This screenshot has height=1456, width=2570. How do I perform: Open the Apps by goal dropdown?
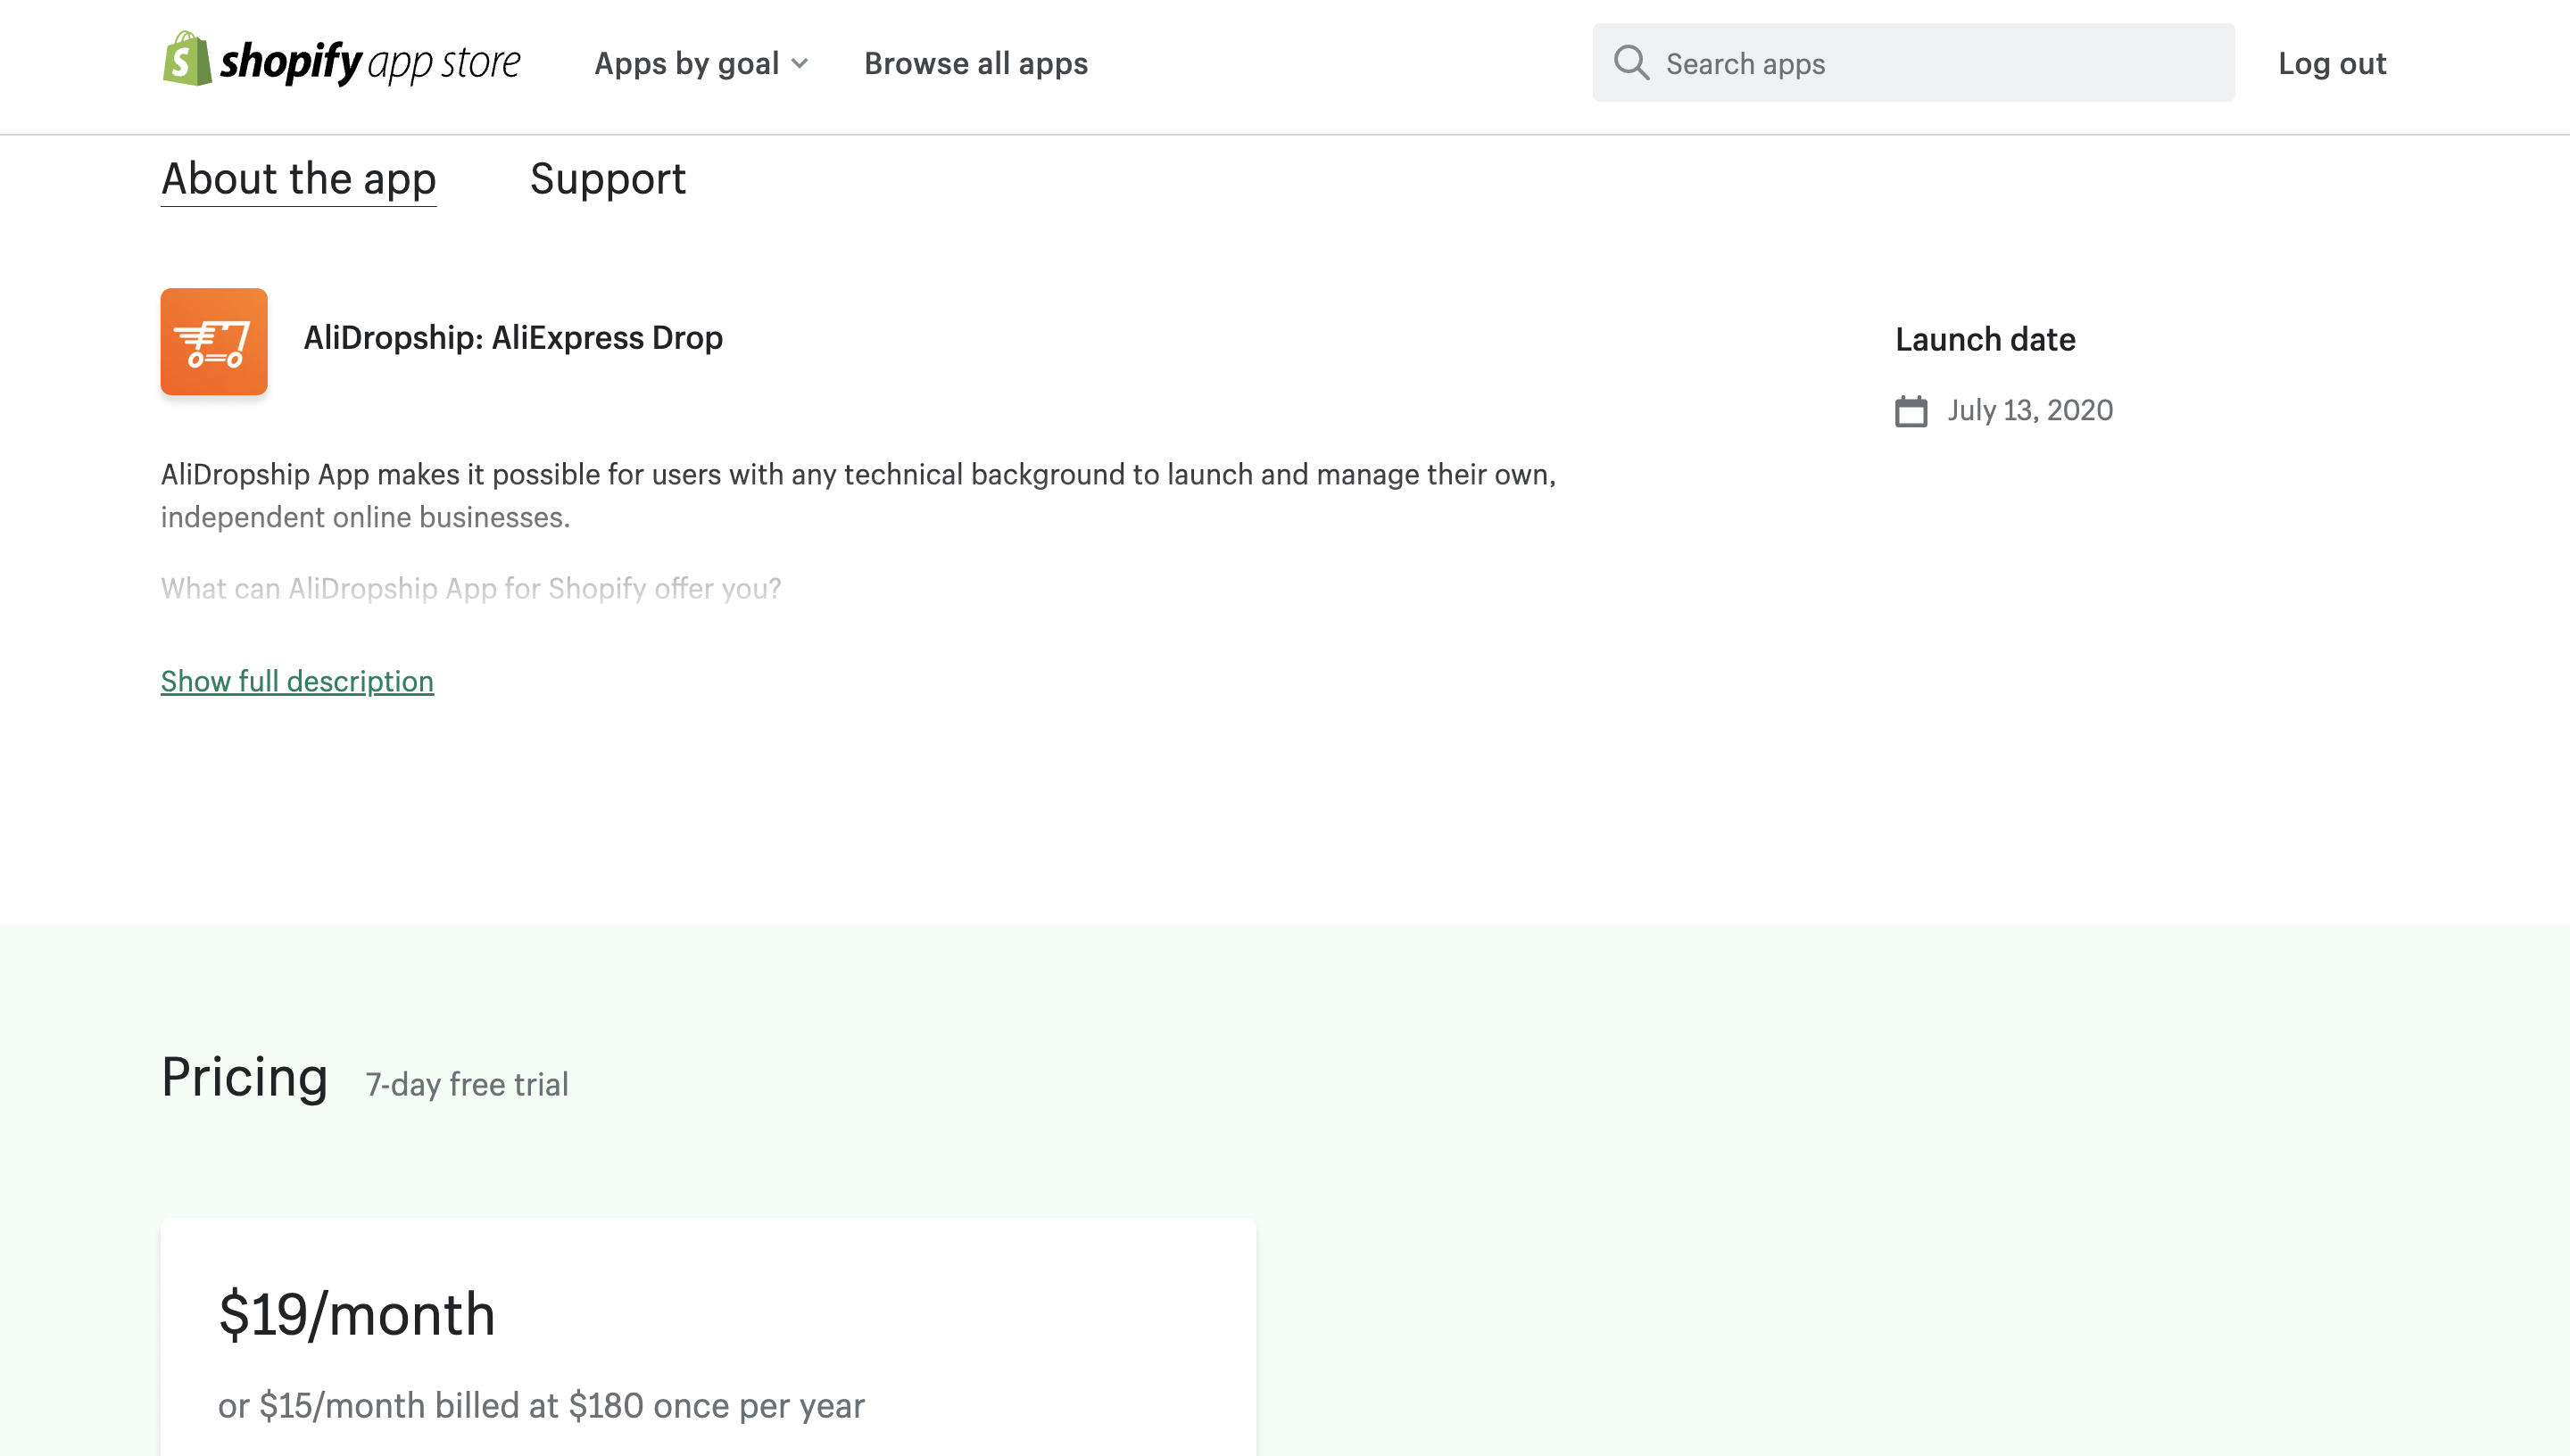click(x=687, y=63)
